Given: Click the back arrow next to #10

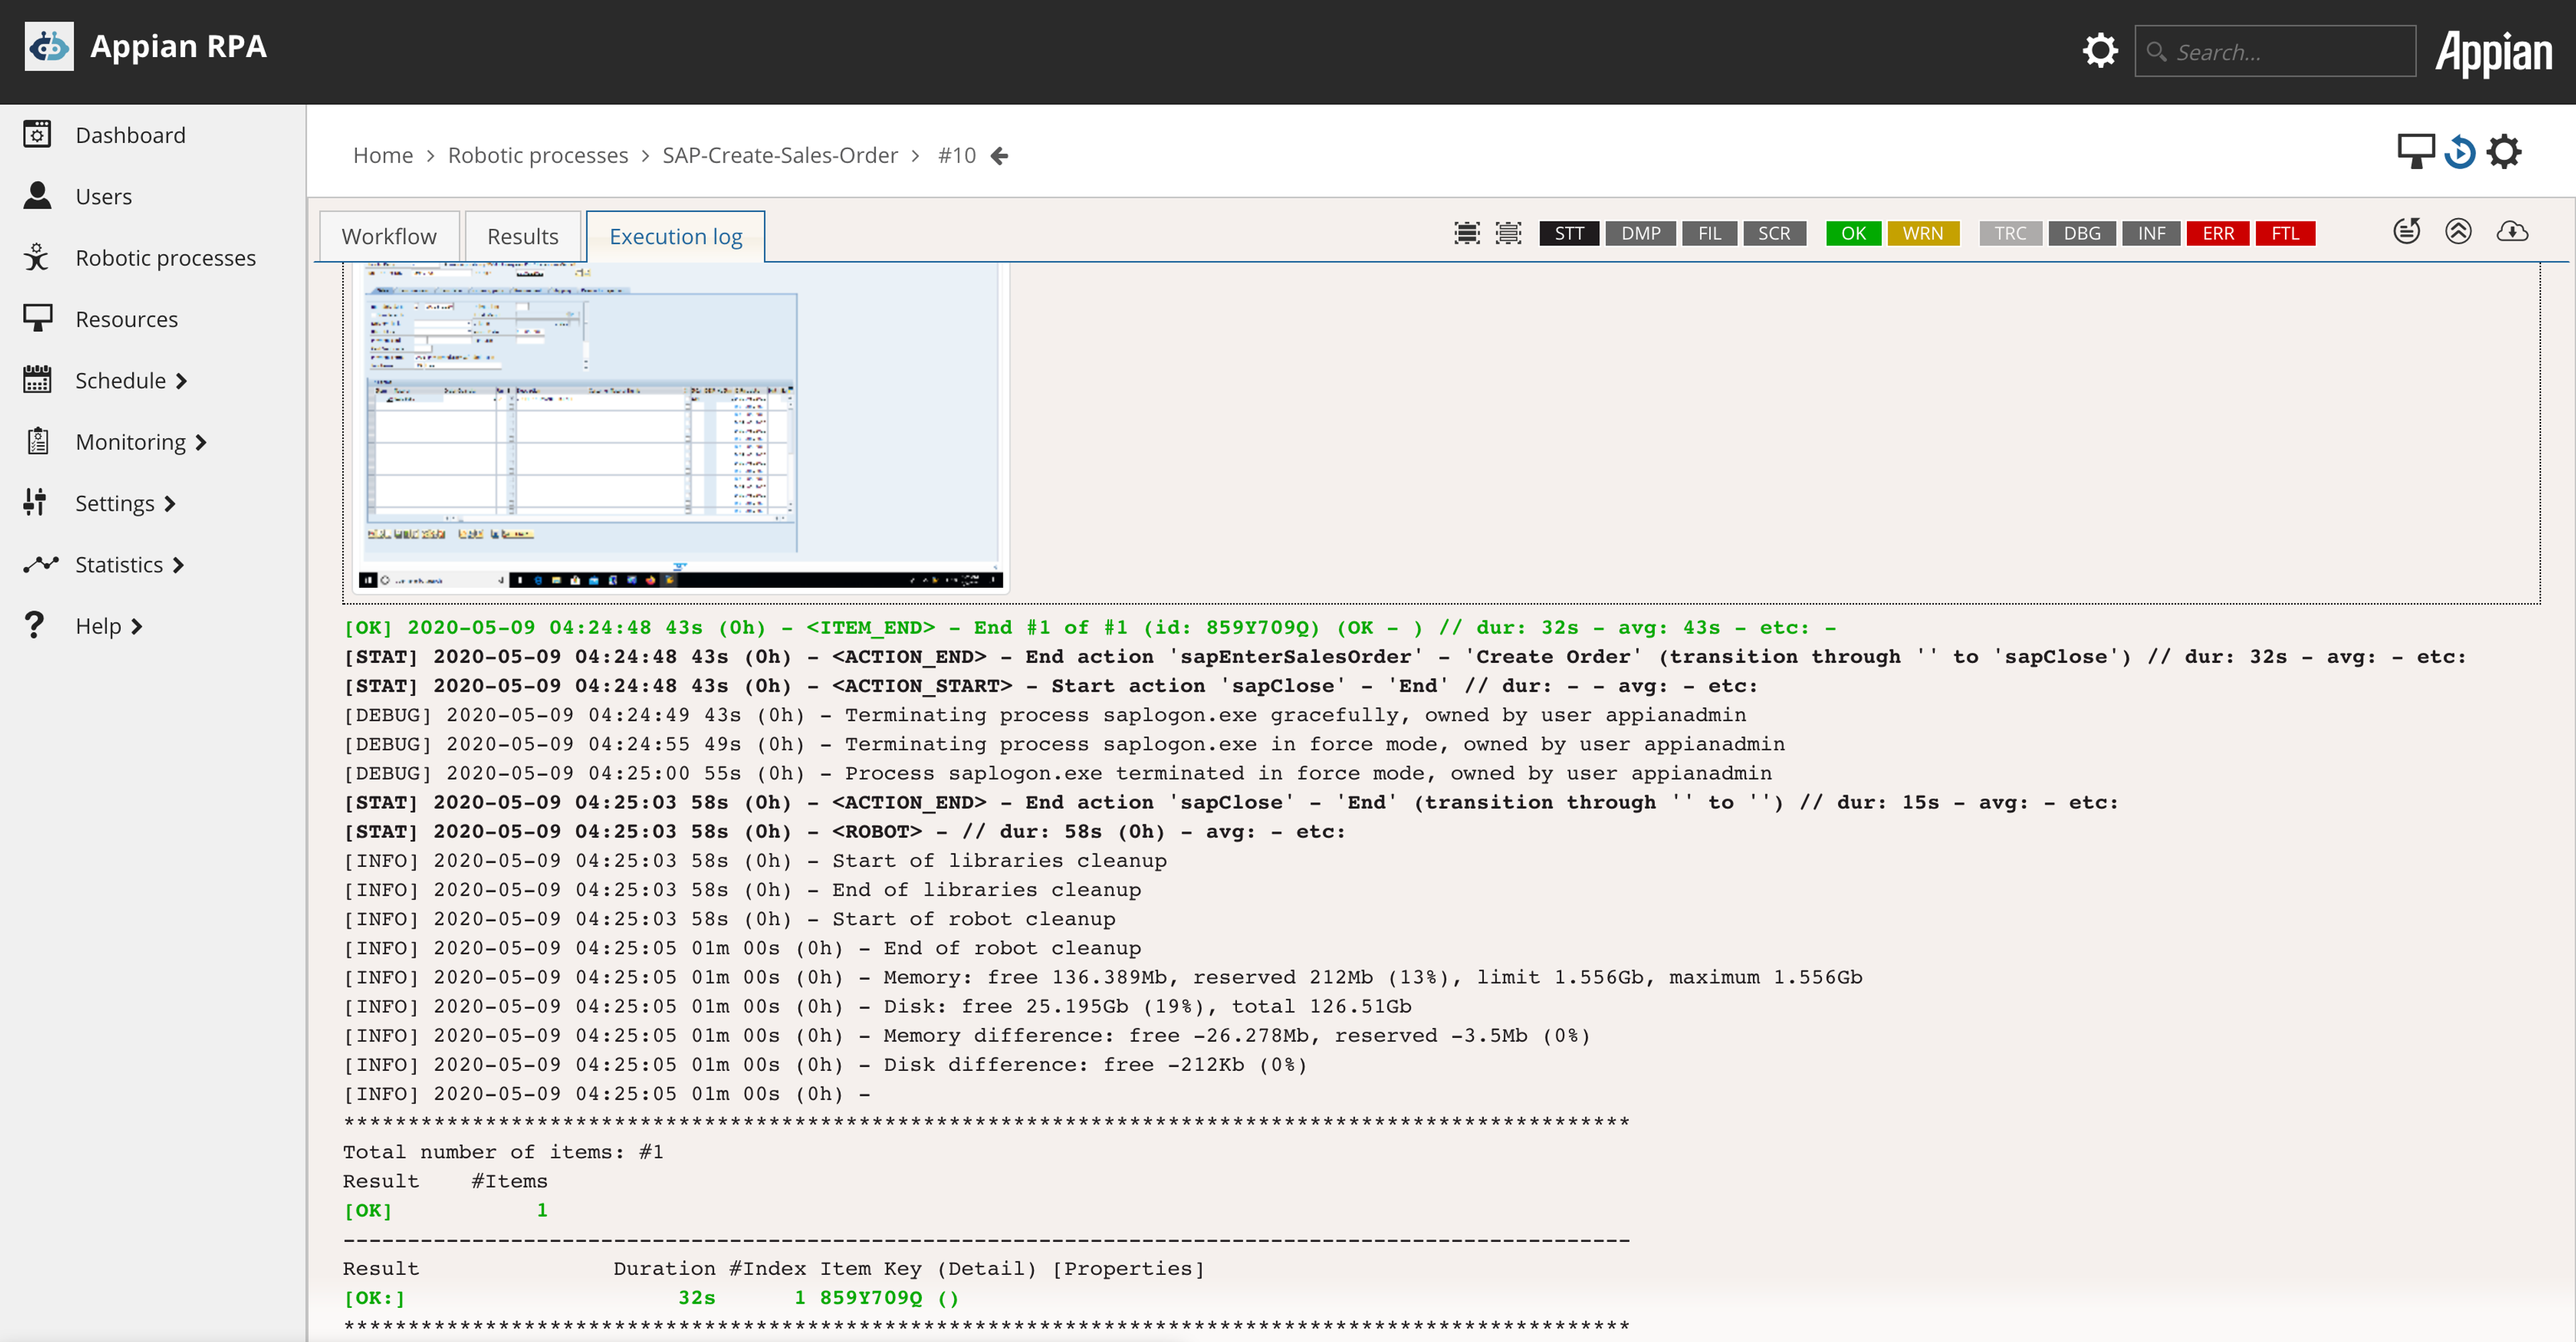Looking at the screenshot, I should pos(999,155).
